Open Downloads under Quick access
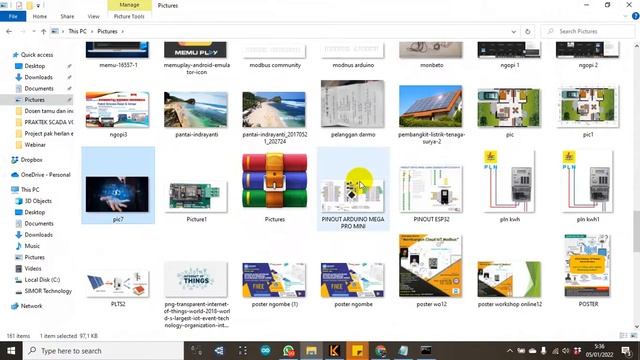Screen dimensions: 640x360 coord(38,77)
